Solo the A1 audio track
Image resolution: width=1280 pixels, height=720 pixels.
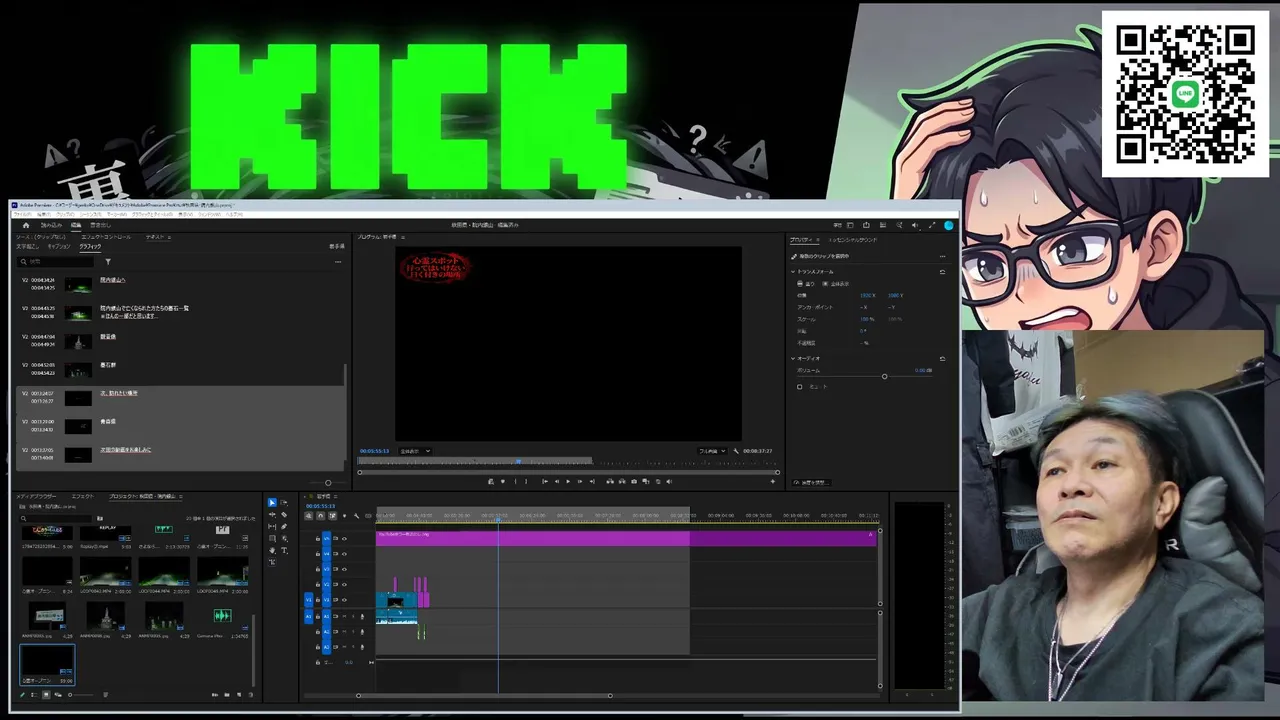click(x=352, y=616)
